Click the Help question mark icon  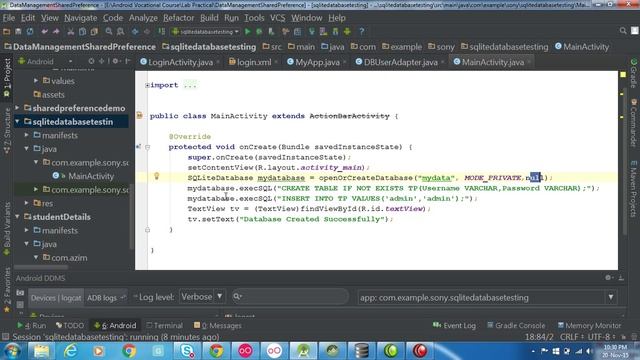[362, 31]
